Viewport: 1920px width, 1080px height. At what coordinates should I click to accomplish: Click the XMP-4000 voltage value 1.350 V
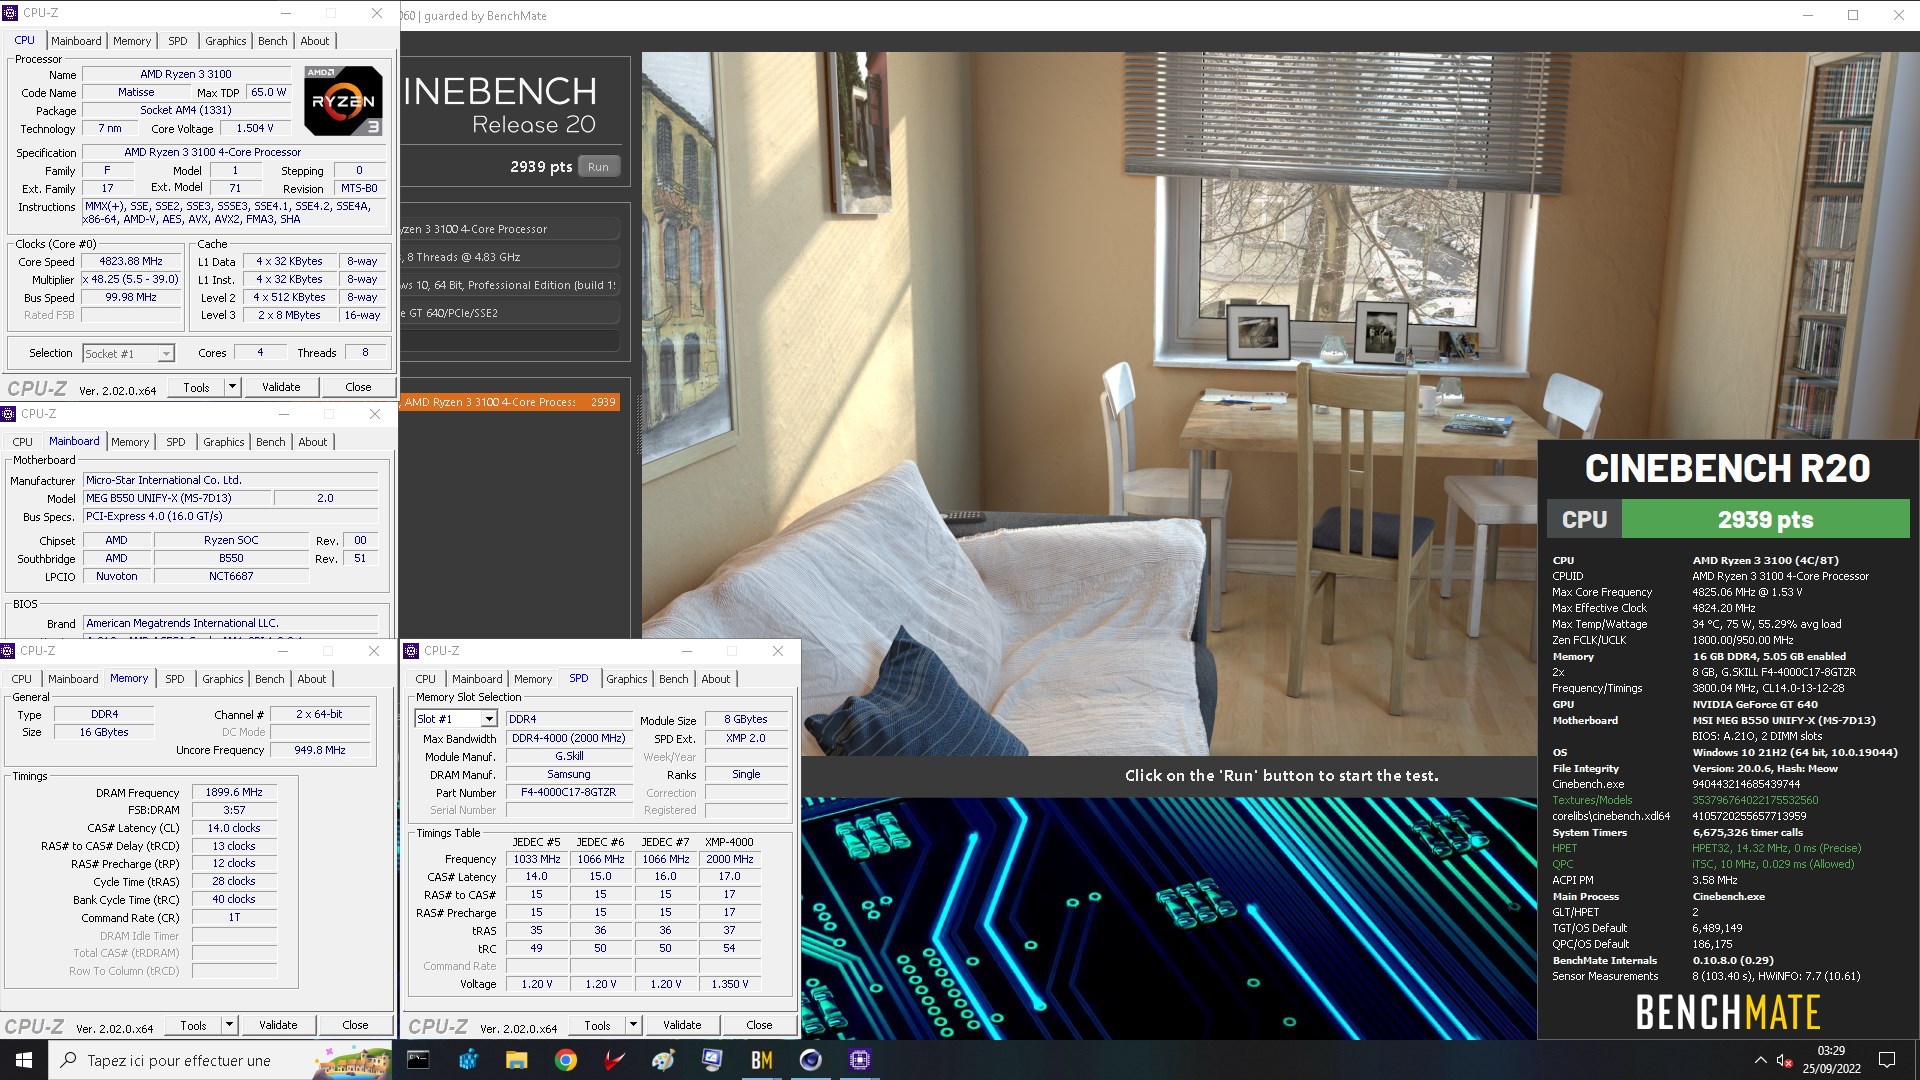730,984
